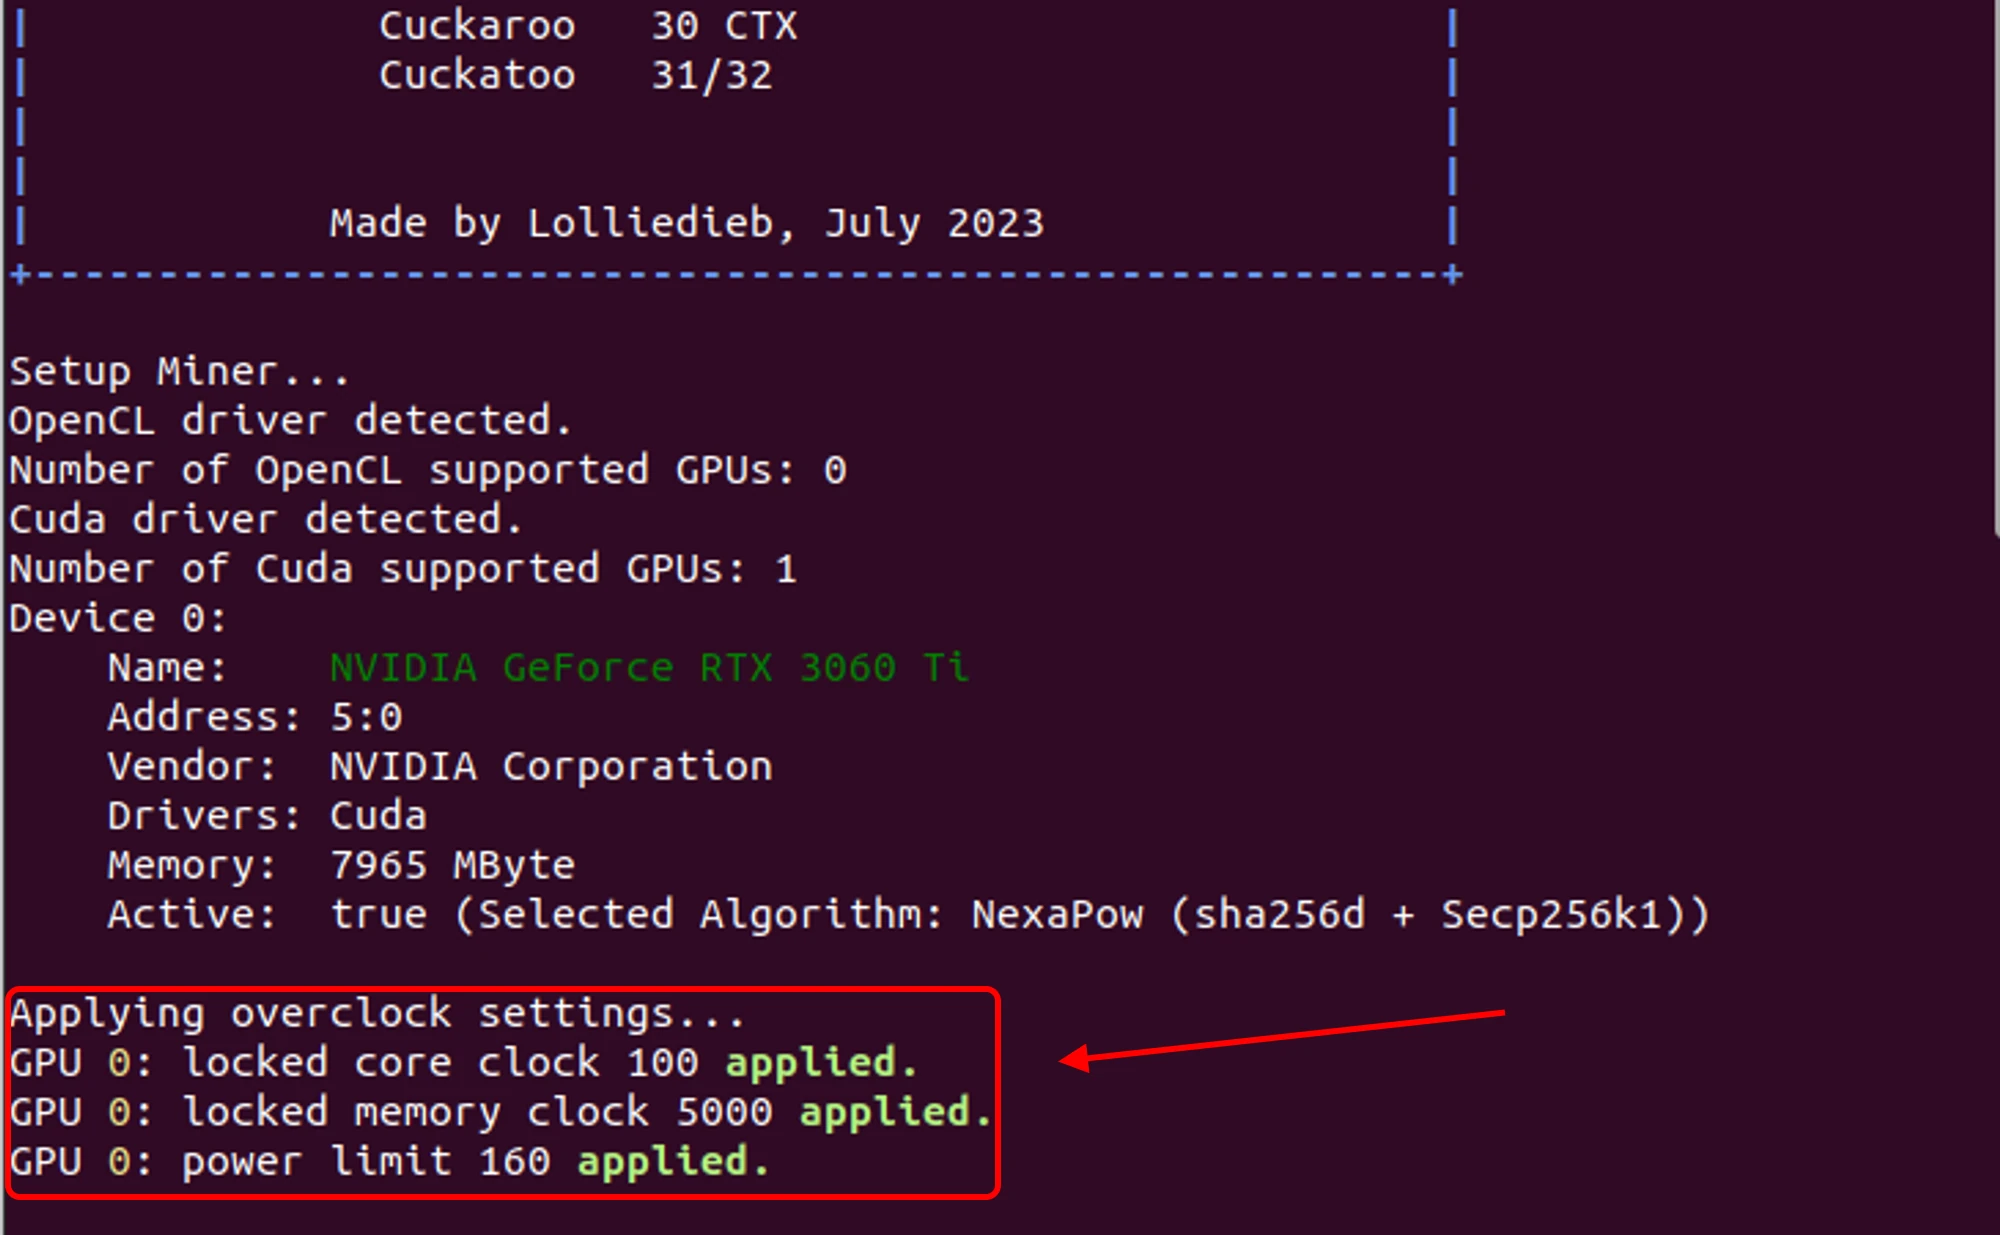Click 'Number of Cuda supported GPUs: 1' line
The image size is (2000, 1235).
403,569
